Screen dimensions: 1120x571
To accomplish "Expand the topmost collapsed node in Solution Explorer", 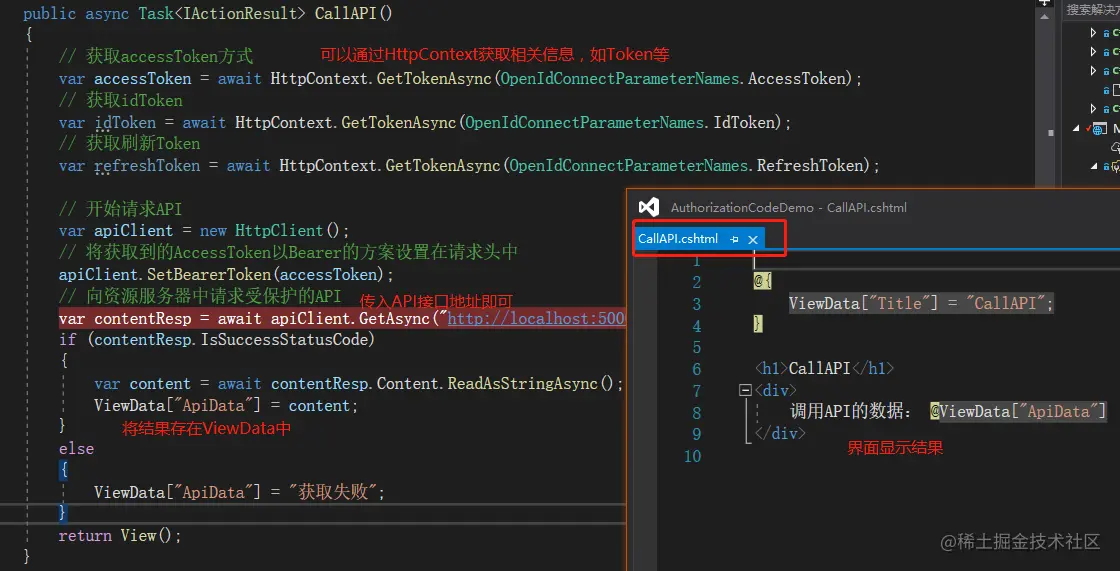I will coord(1093,32).
